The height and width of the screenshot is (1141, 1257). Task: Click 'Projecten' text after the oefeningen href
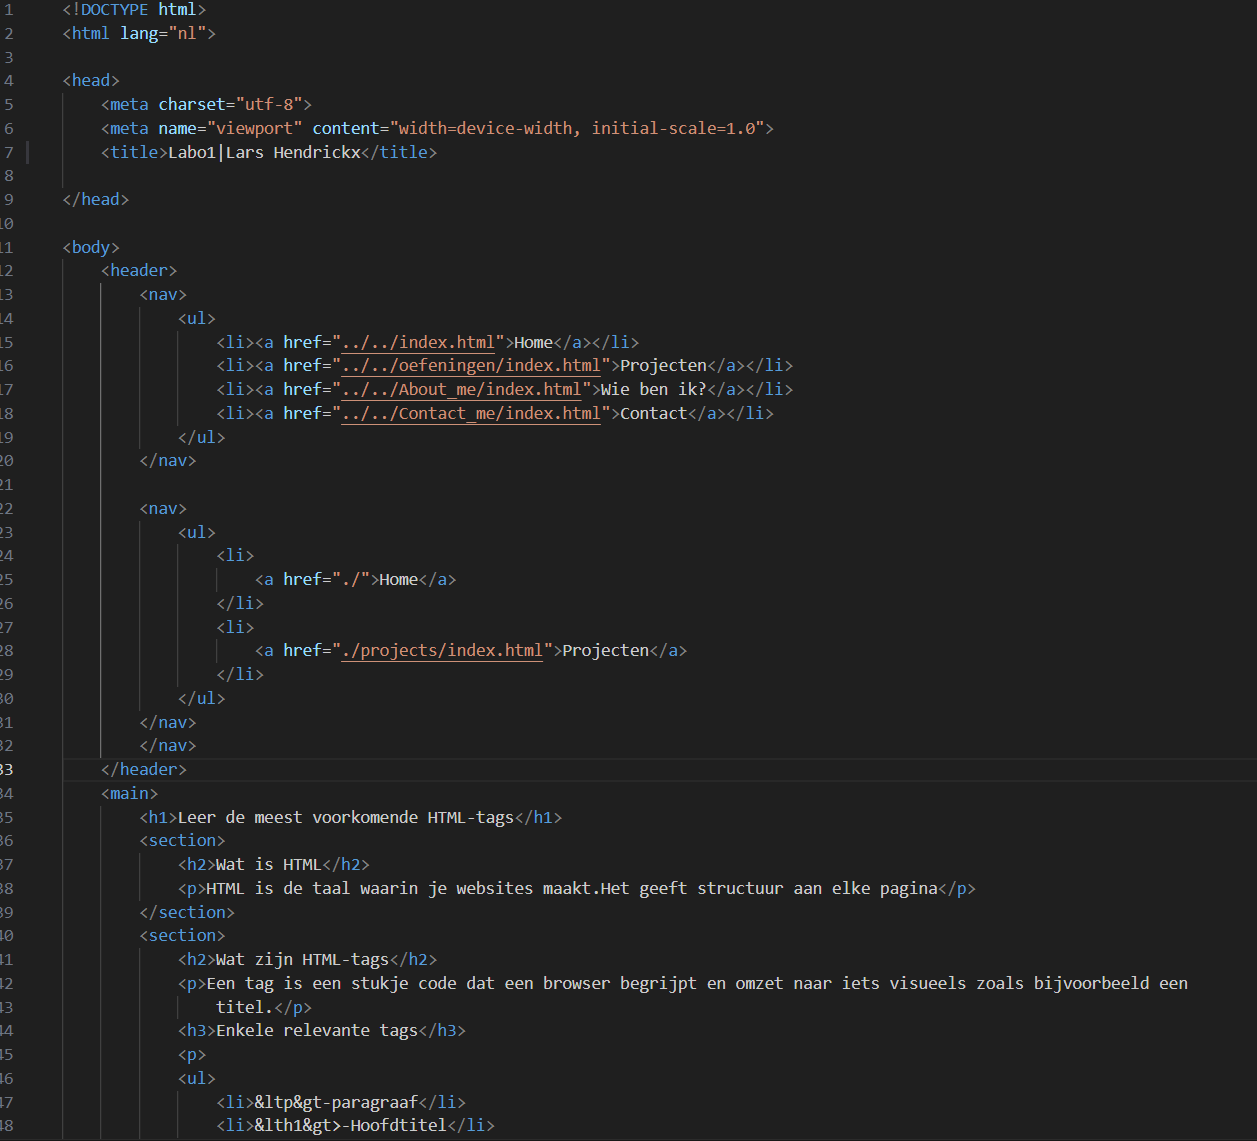663,366
